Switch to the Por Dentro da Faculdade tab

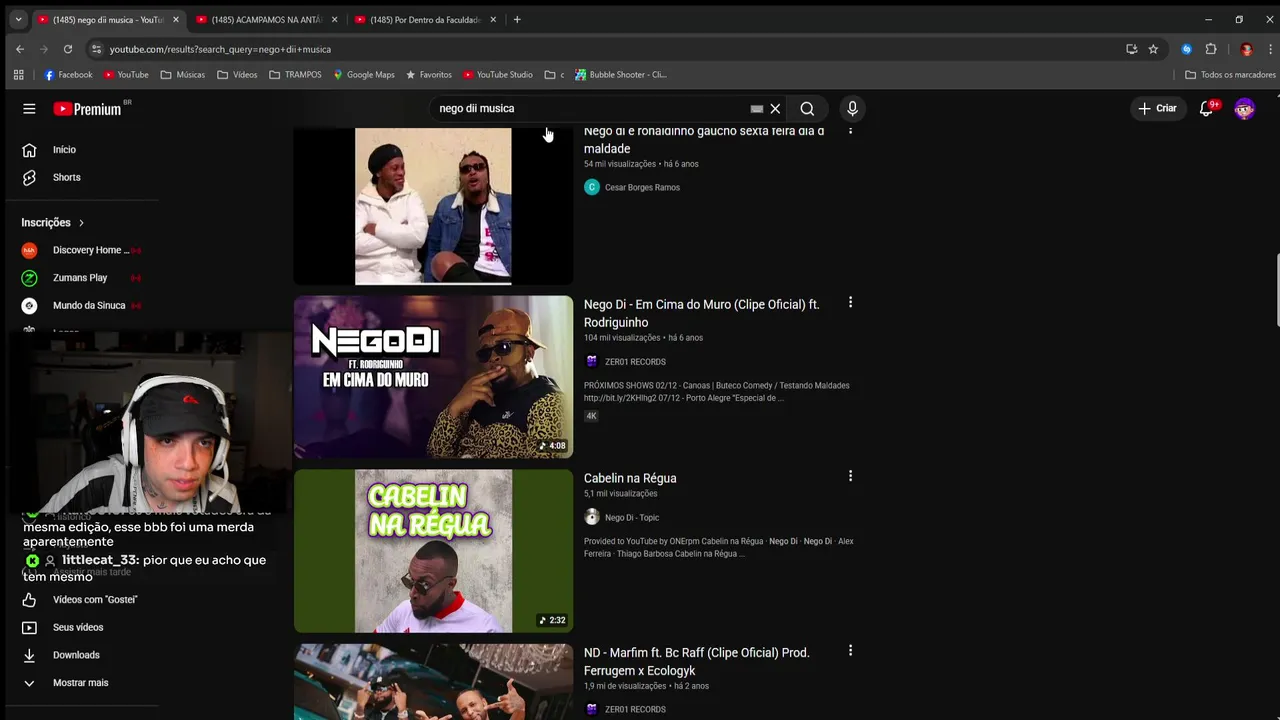tap(425, 19)
